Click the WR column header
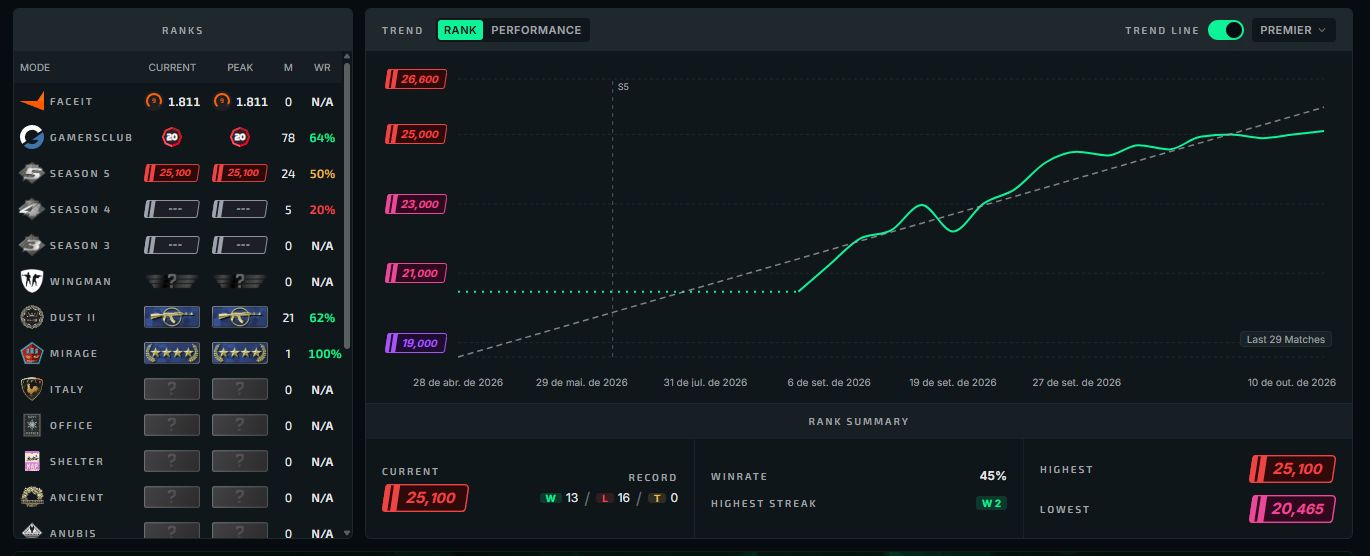 322,68
